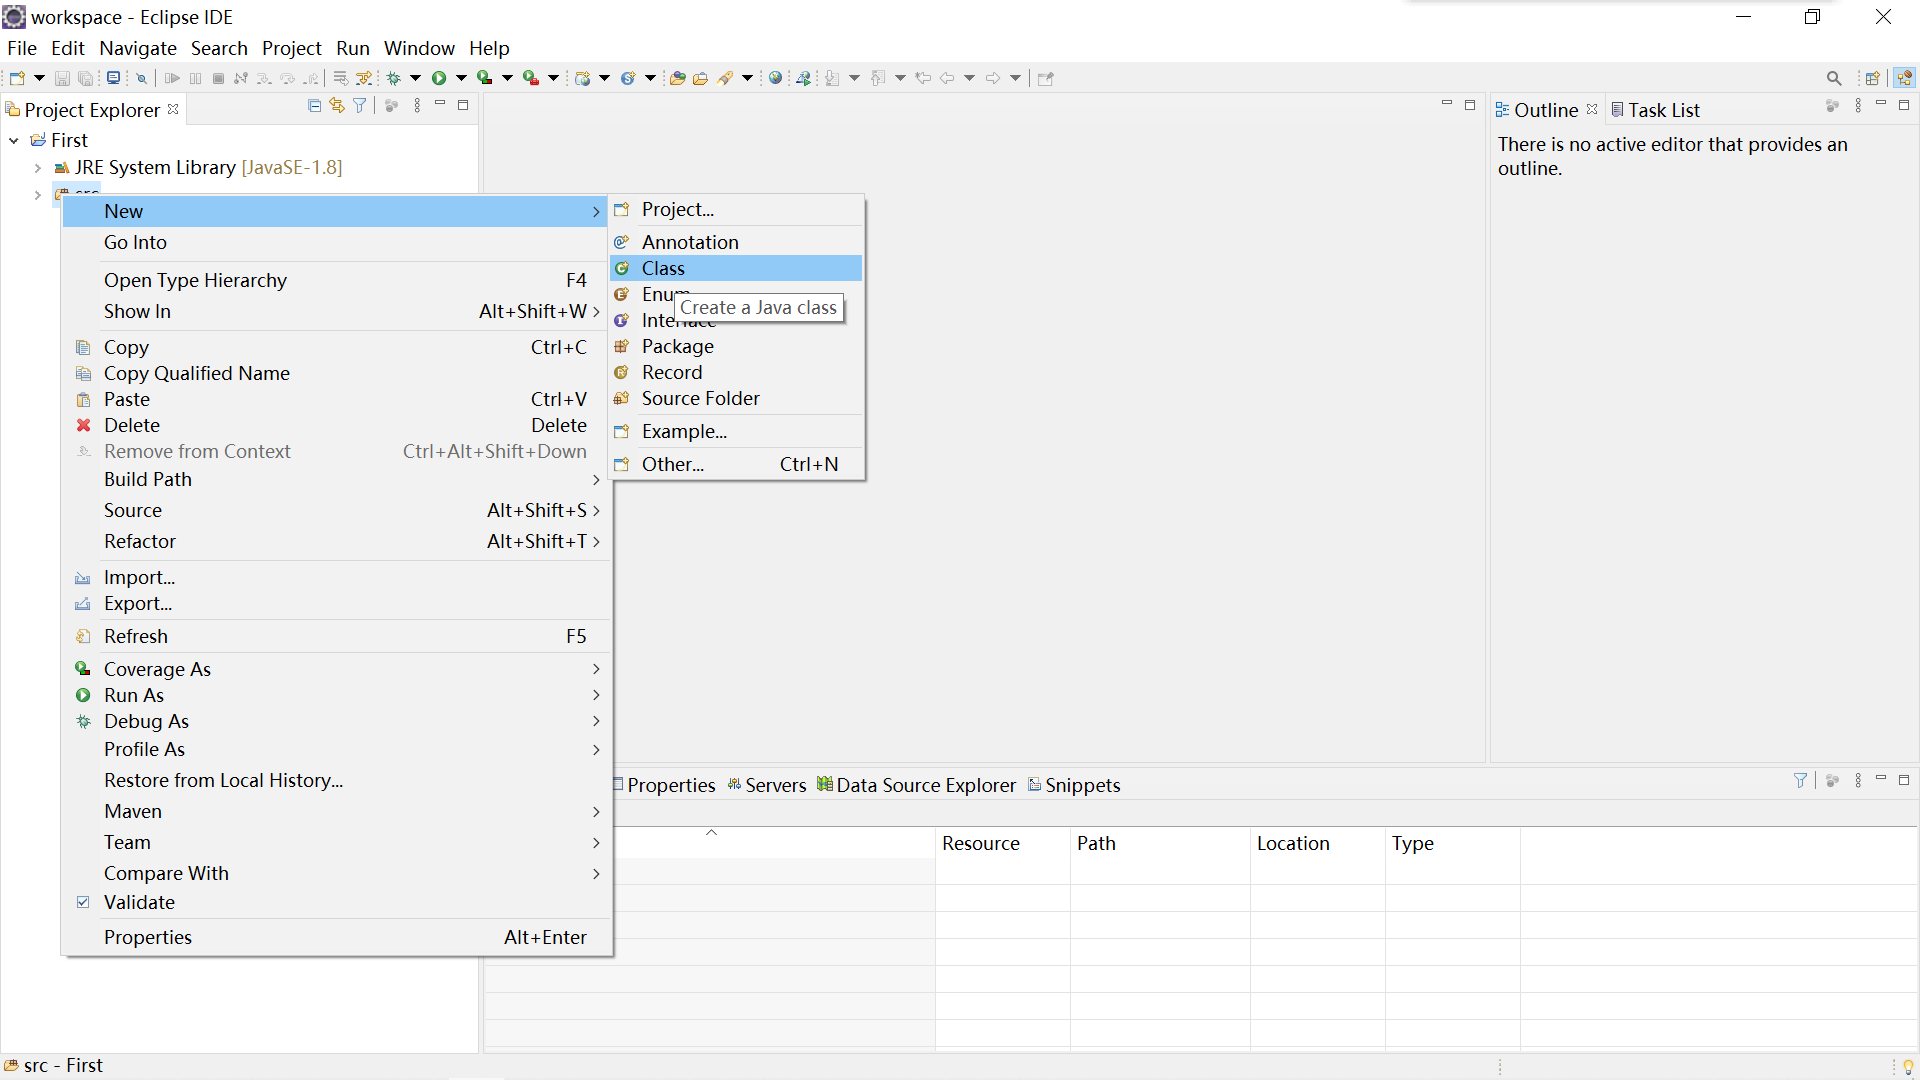The height and width of the screenshot is (1080, 1920).
Task: Click Refresh in the context menu
Action: coord(335,636)
